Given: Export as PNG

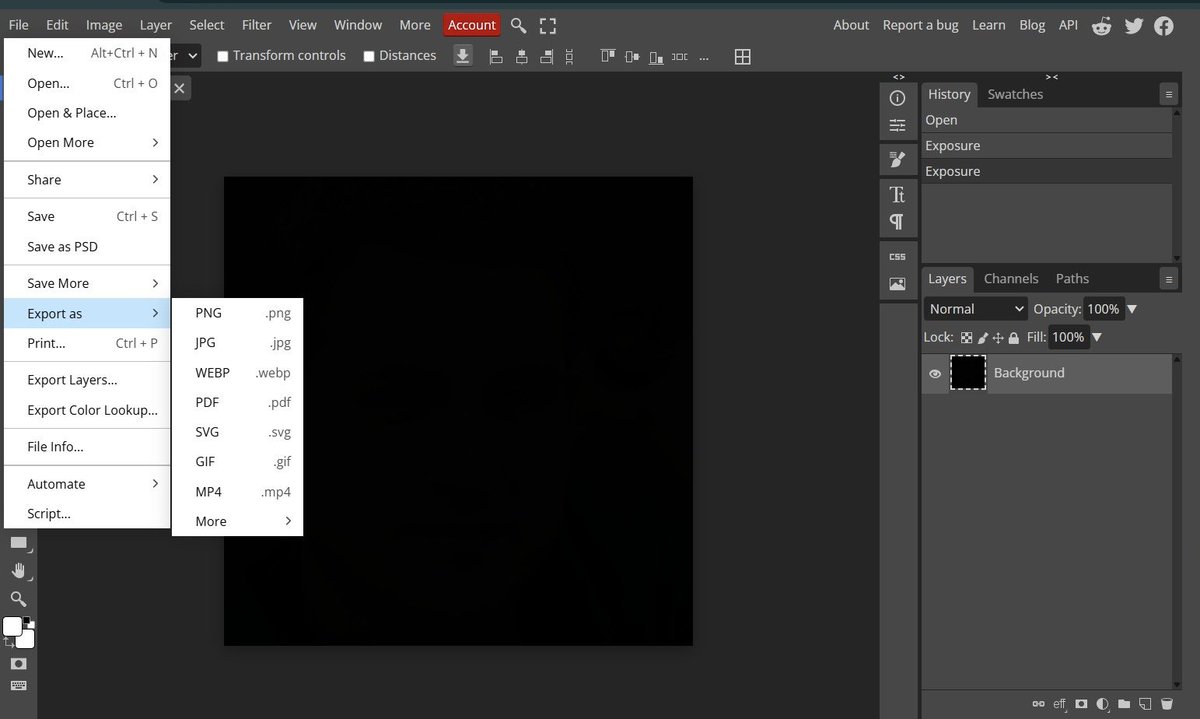Looking at the screenshot, I should point(237,313).
